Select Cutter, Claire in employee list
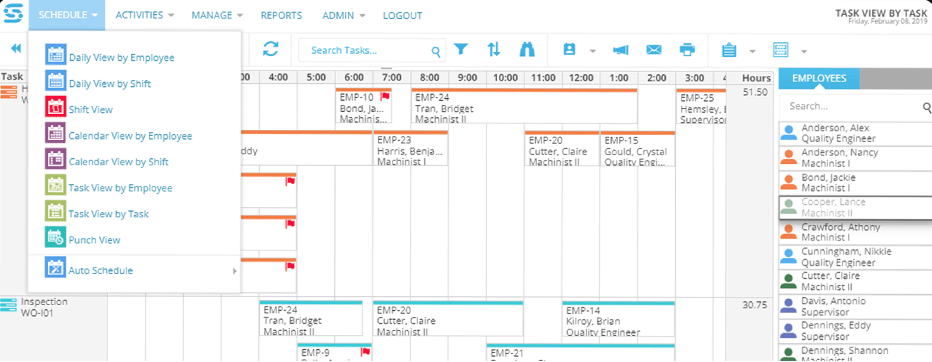The height and width of the screenshot is (362, 932). (855, 281)
